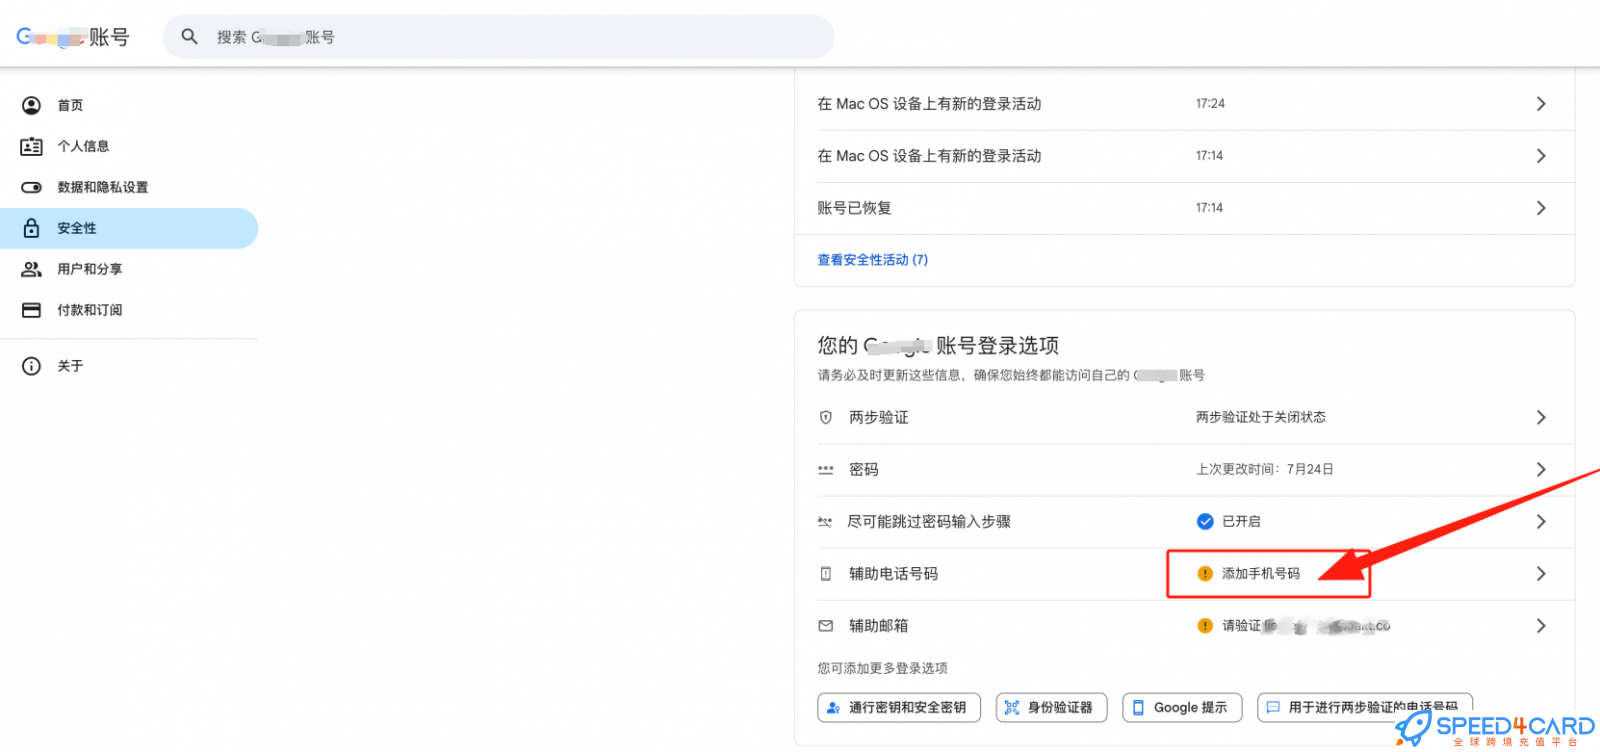Focus the account search field

[x=499, y=37]
